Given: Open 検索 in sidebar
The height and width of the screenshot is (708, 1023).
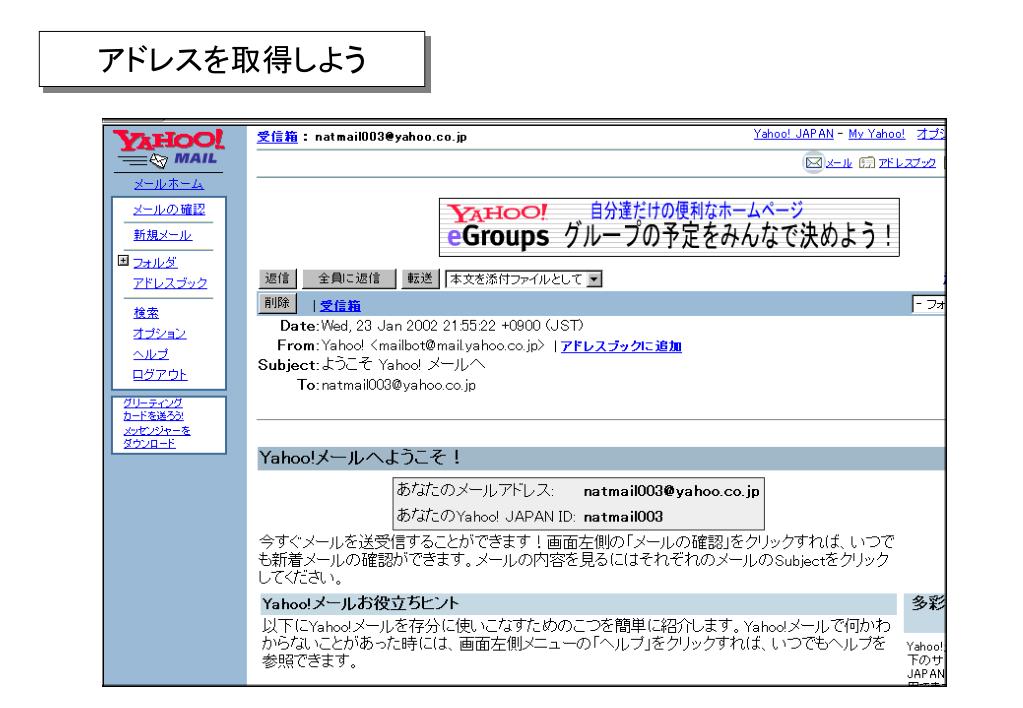Looking at the screenshot, I should [x=146, y=313].
